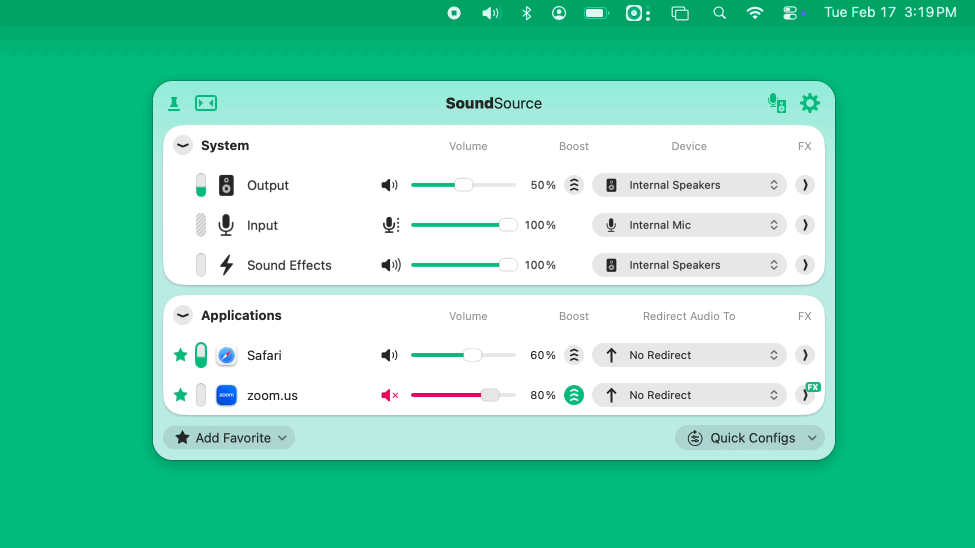Disable the active zoom.us Boost button

coord(574,395)
